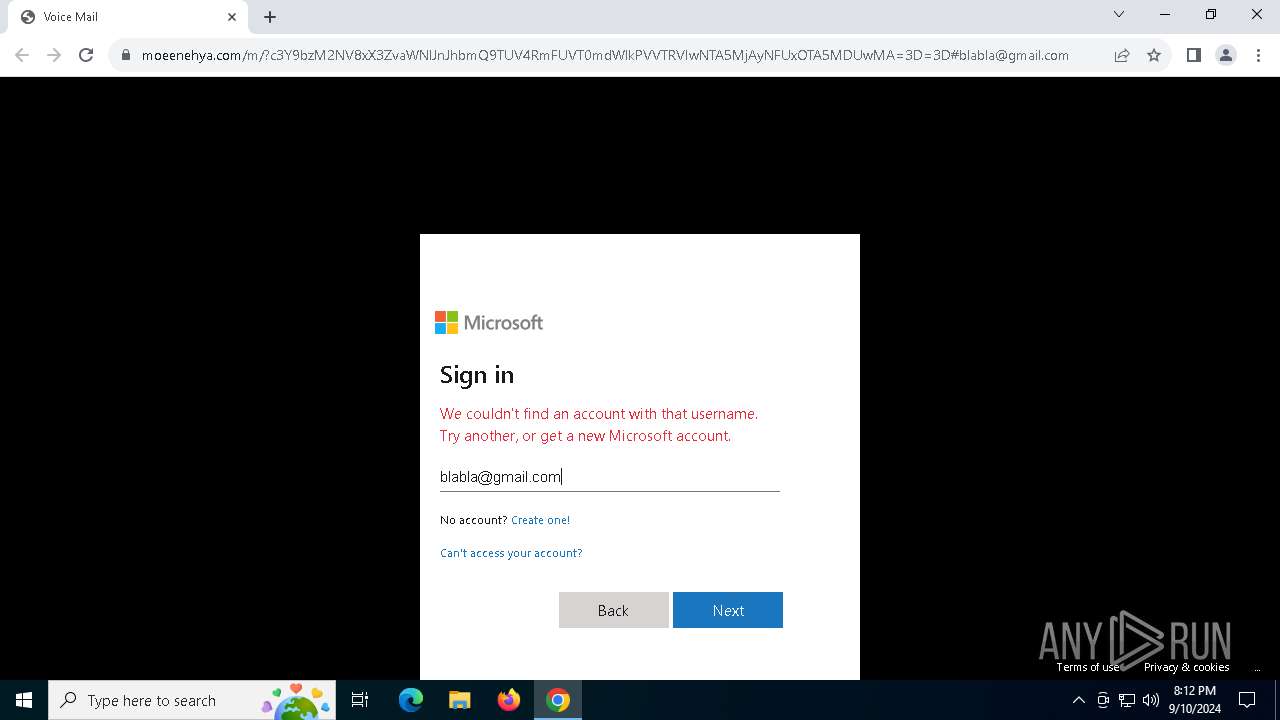Screen dimensions: 1280x720
Task: Minimize the Chrome window
Action: [1165, 14]
